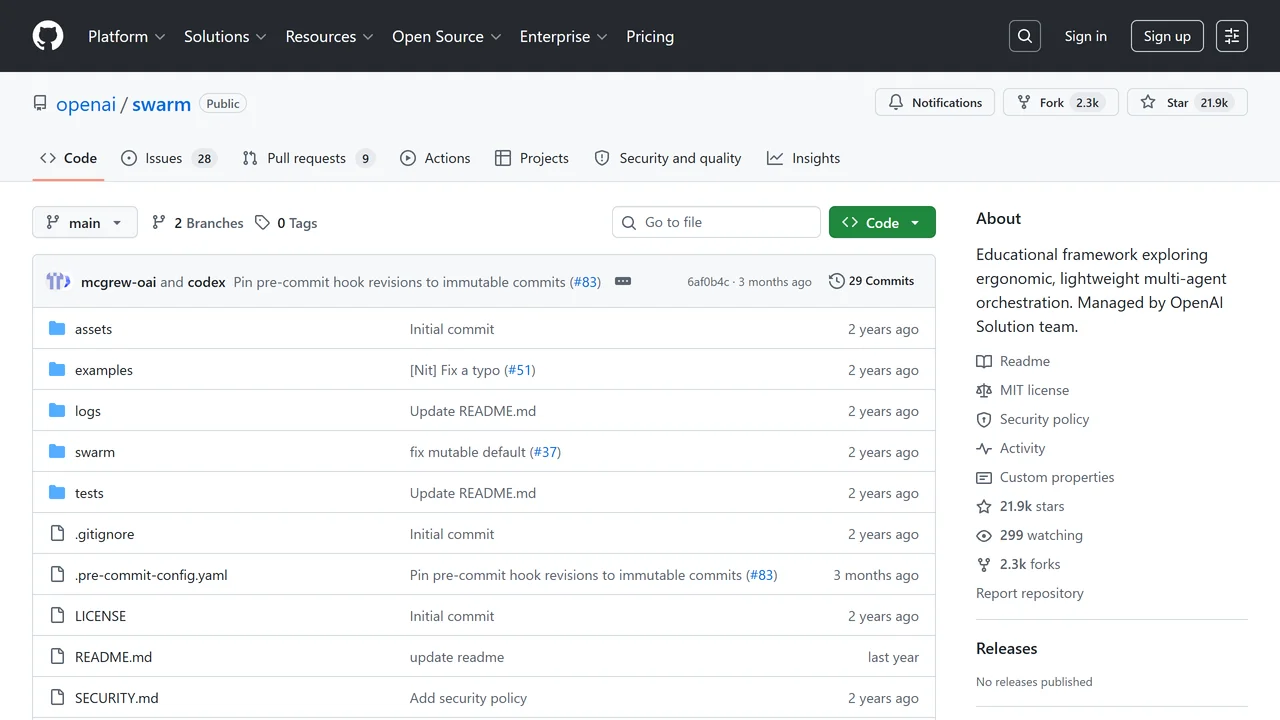This screenshot has height=720, width=1280.
Task: Click the tests folder icon
Action: (57, 493)
